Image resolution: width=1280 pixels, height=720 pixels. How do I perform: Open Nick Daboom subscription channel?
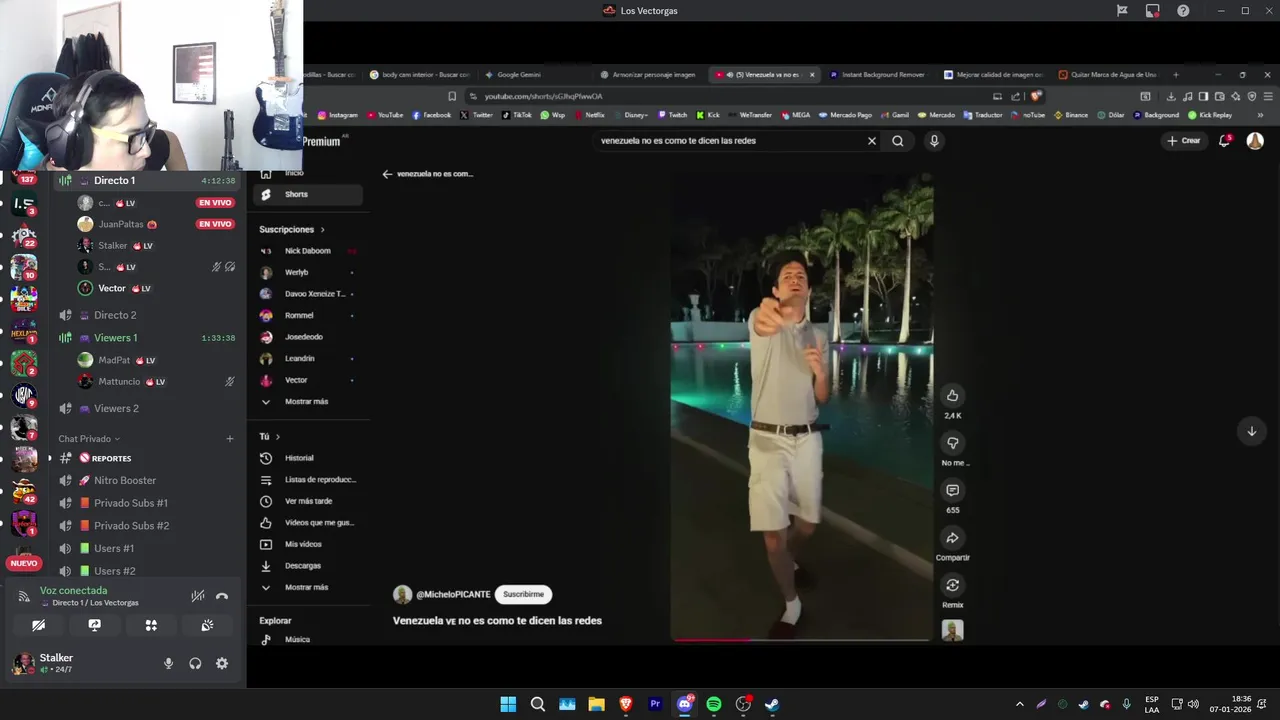coord(307,251)
